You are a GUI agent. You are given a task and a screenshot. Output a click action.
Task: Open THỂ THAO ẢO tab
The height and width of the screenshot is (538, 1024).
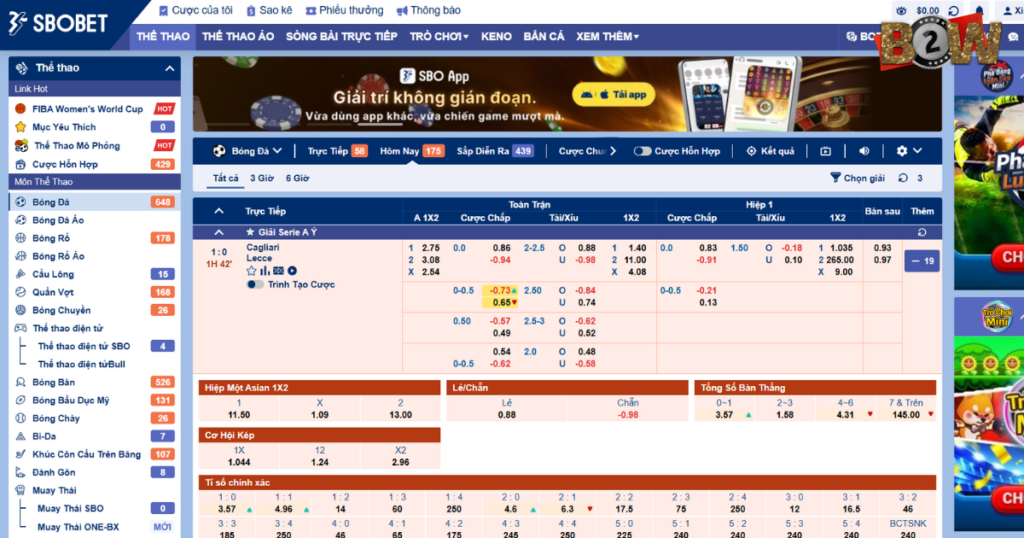pyautogui.click(x=238, y=37)
